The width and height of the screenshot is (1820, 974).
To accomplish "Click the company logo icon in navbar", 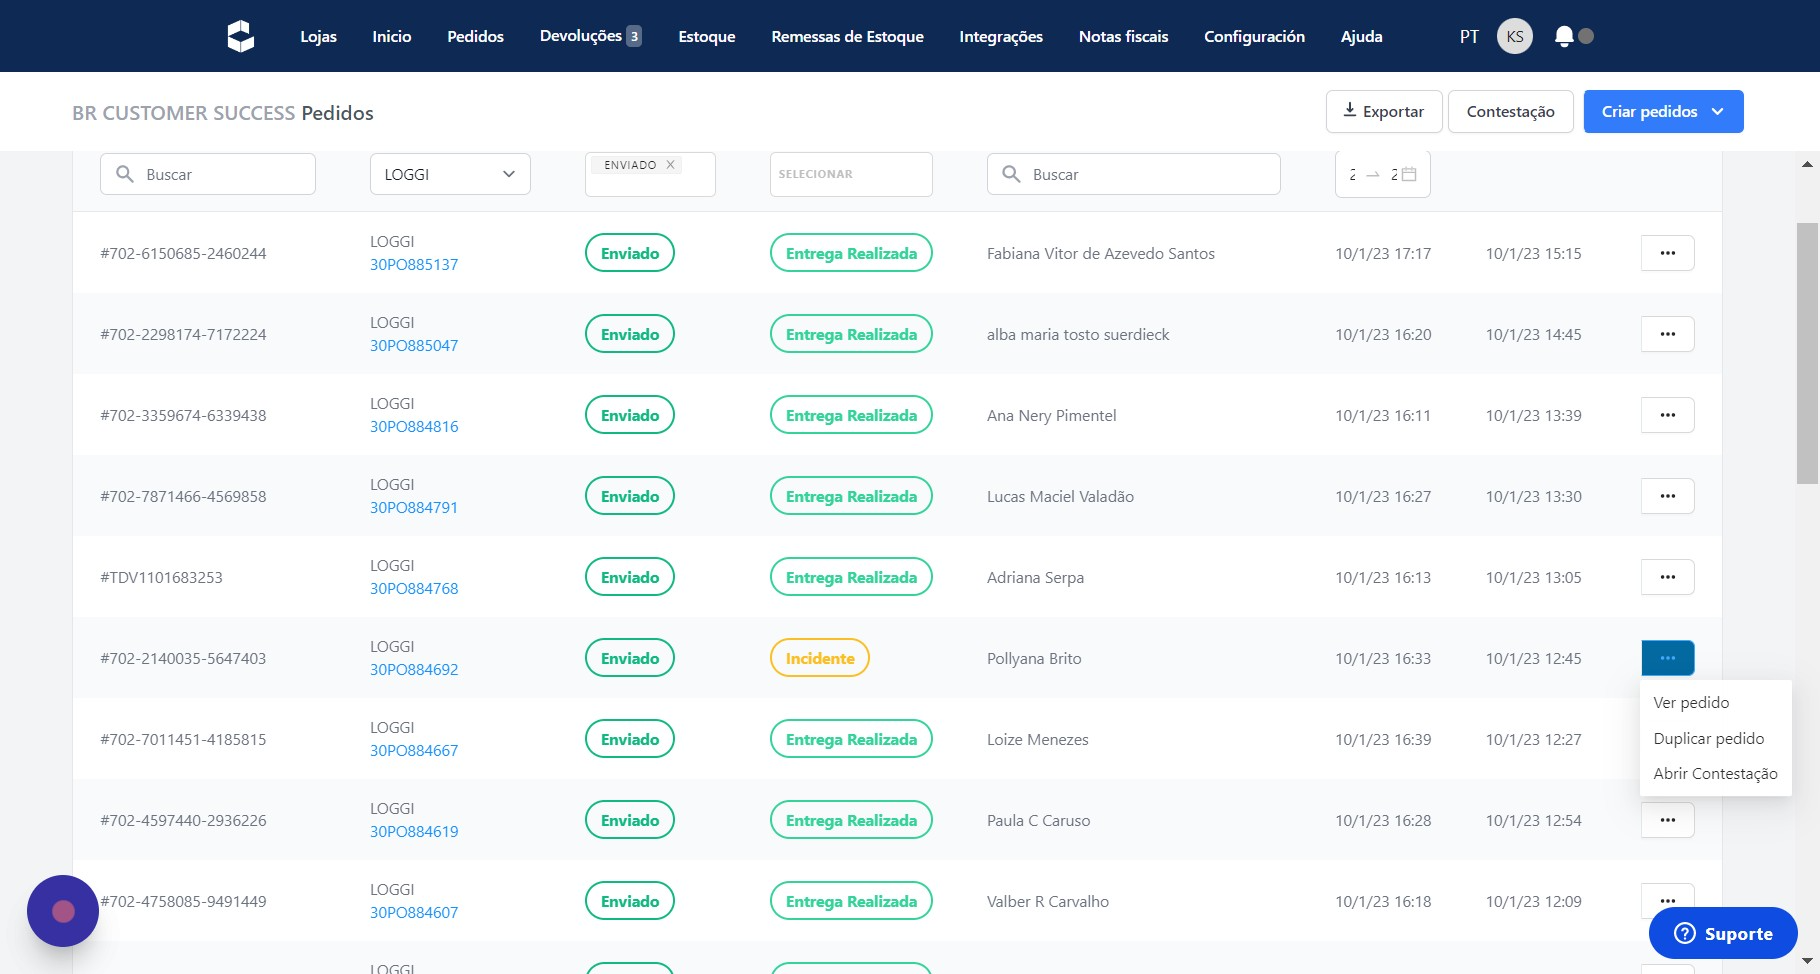I will tap(240, 36).
